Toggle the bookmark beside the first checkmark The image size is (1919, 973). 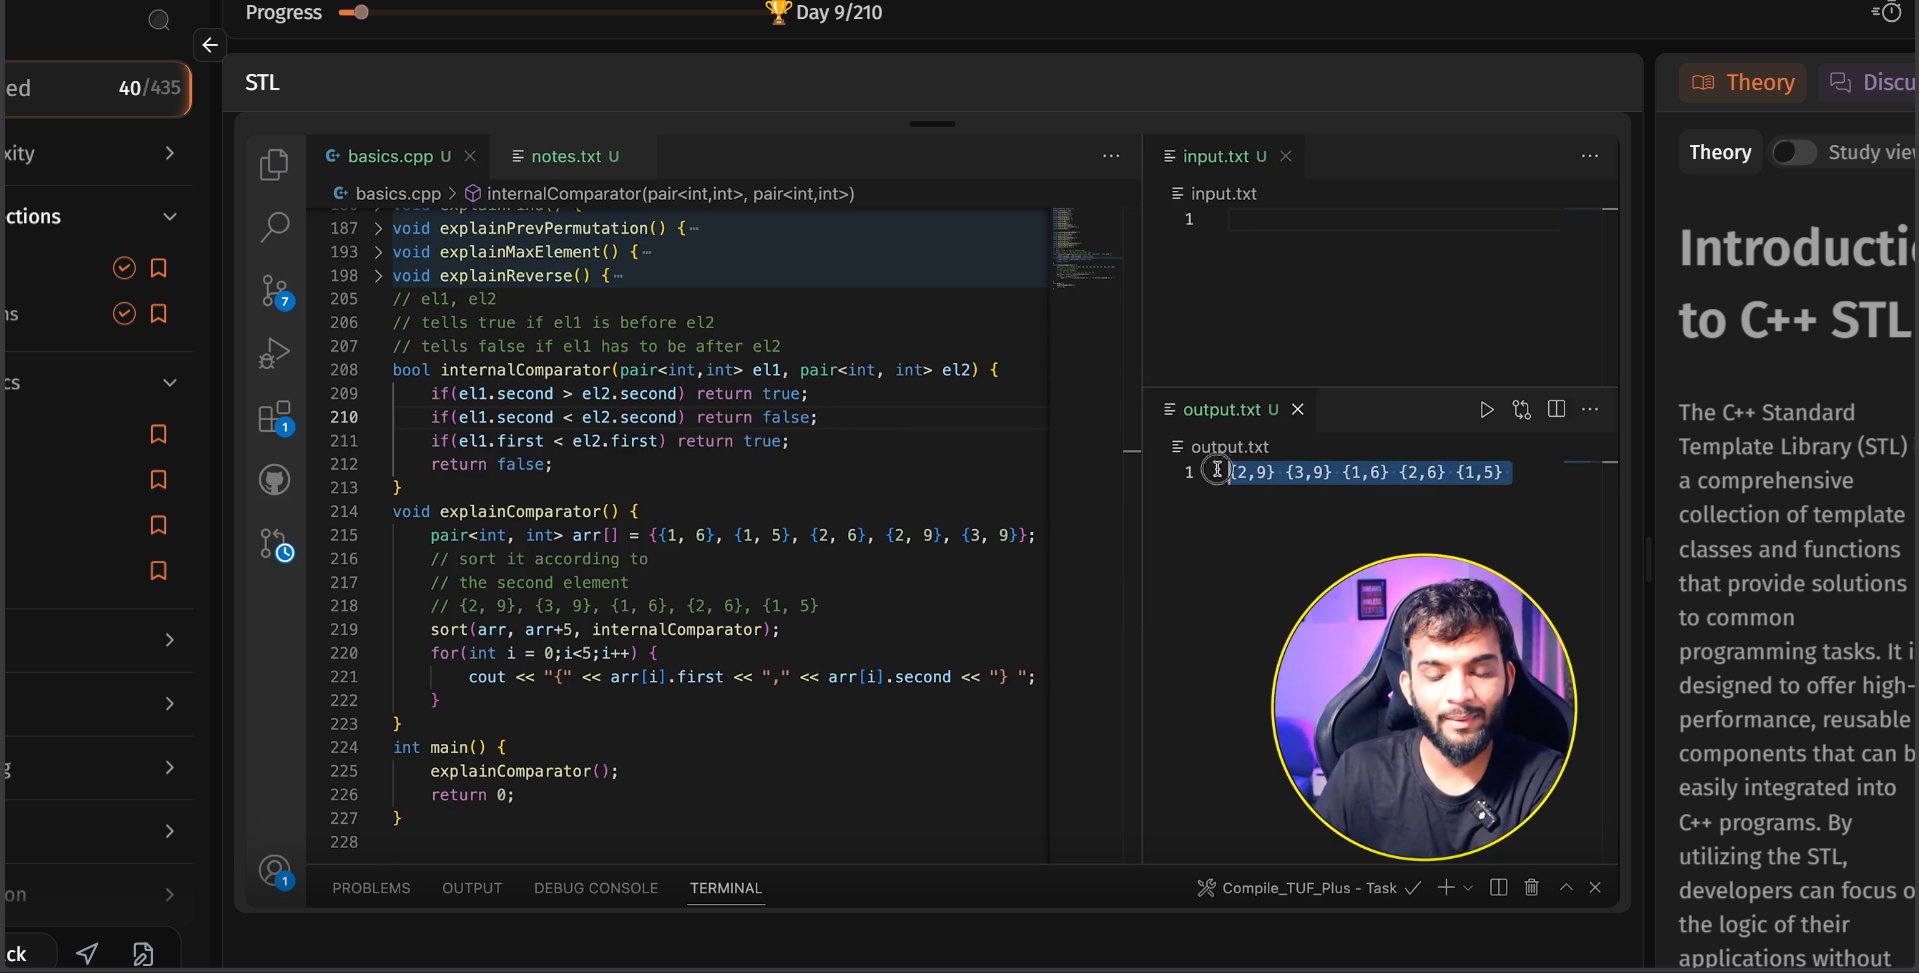tap(158, 268)
